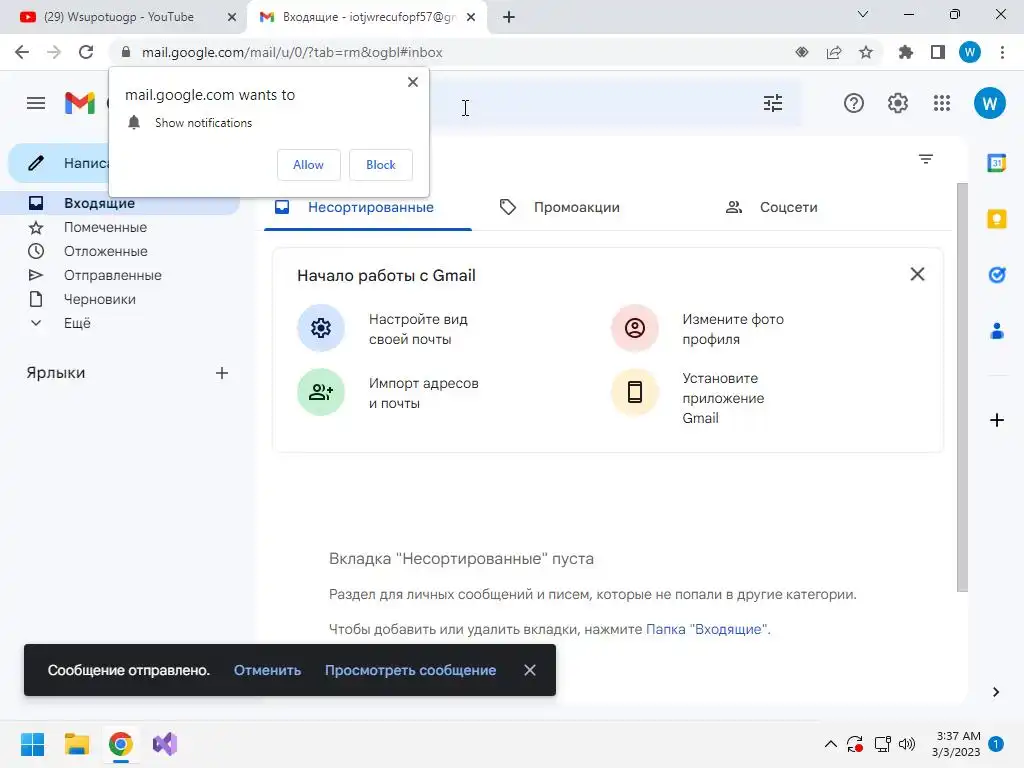Viewport: 1024px width, 768px height.
Task: Go forward in browser history
Action: [x=54, y=52]
